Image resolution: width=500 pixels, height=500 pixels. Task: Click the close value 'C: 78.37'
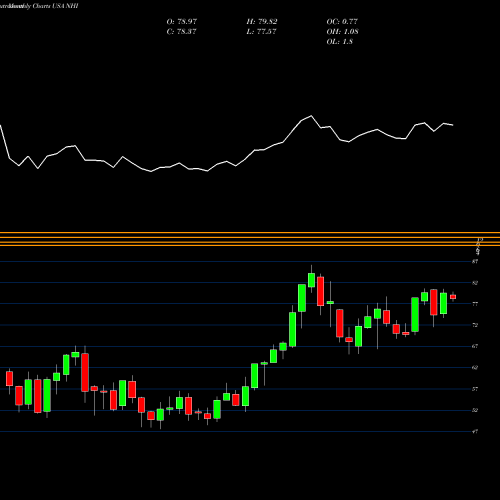pyautogui.click(x=181, y=32)
